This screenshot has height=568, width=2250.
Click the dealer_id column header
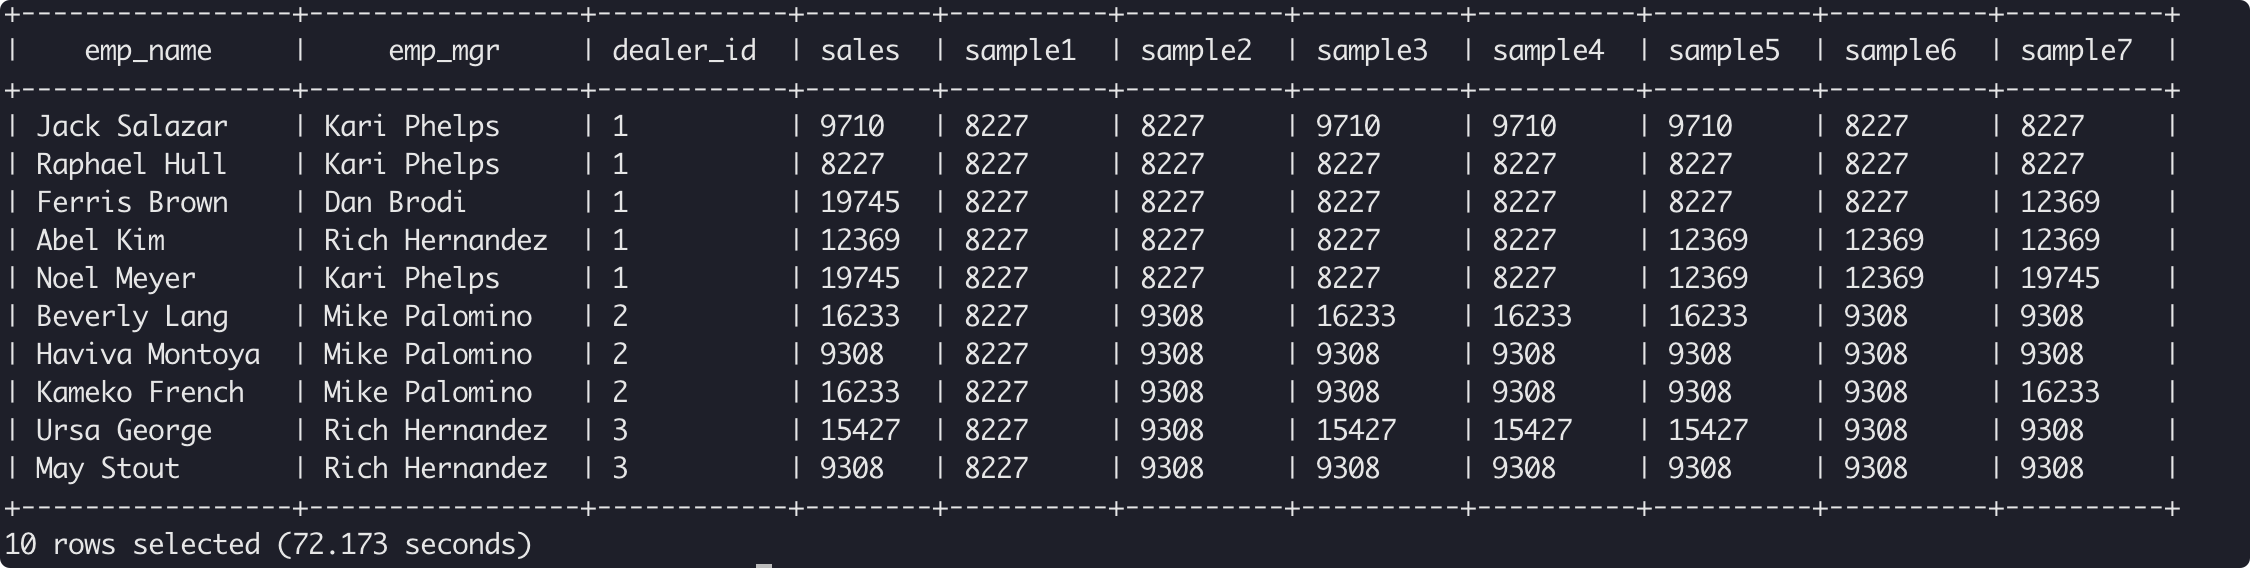click(684, 51)
